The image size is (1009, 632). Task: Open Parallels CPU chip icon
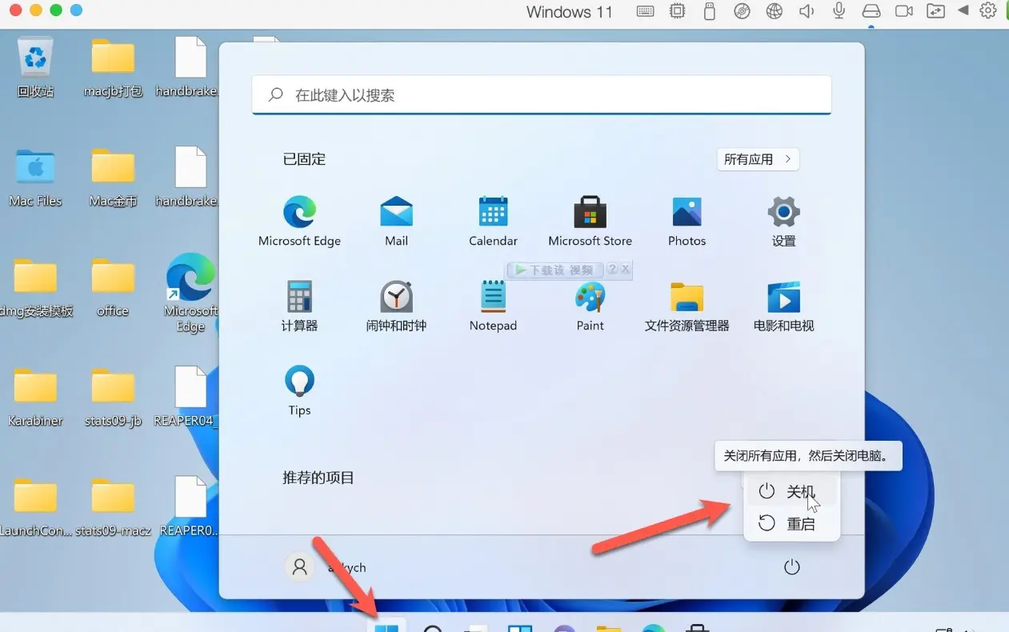(x=677, y=11)
